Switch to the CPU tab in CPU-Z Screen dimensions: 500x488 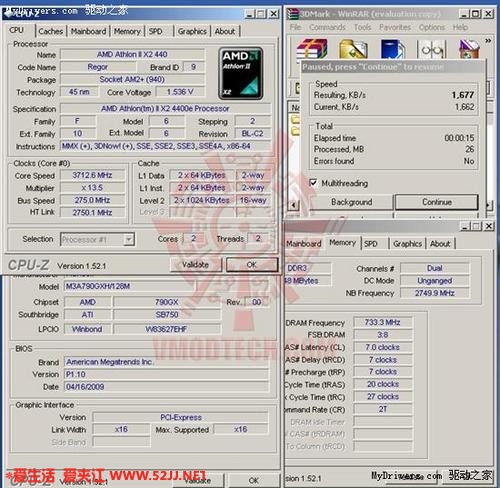17,30
